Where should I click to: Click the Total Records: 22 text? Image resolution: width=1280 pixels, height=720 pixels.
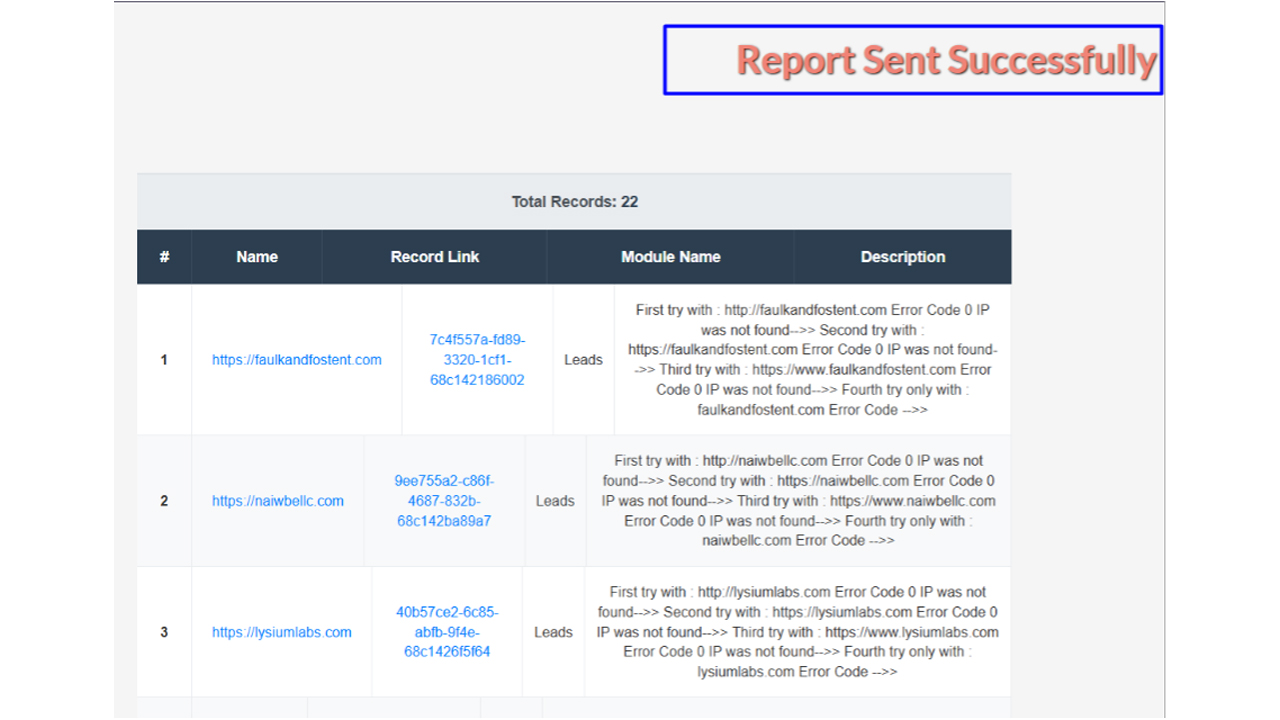click(x=575, y=202)
